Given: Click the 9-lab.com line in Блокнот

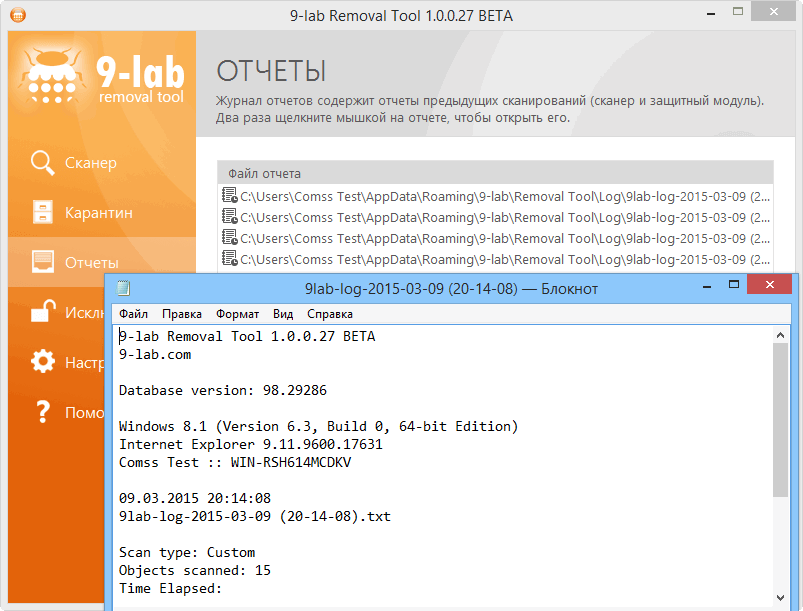Looking at the screenshot, I should click(x=155, y=354).
